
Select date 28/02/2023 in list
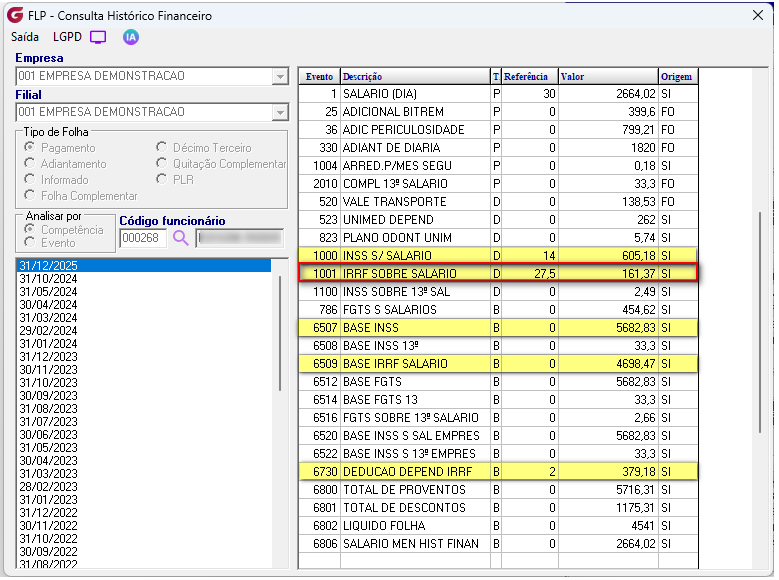click(x=144, y=487)
